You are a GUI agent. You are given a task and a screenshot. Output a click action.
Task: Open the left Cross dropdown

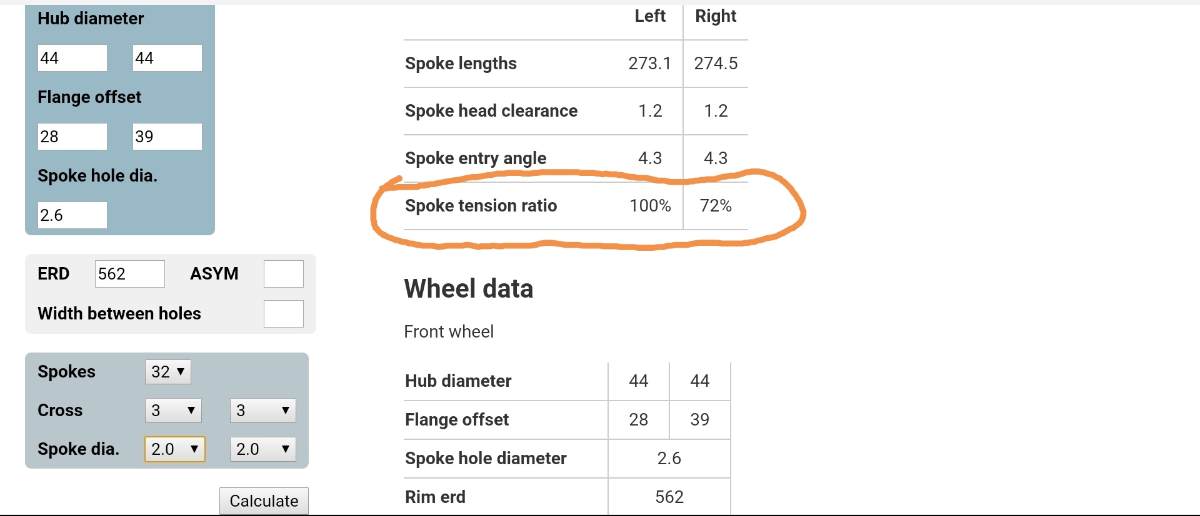click(x=173, y=410)
